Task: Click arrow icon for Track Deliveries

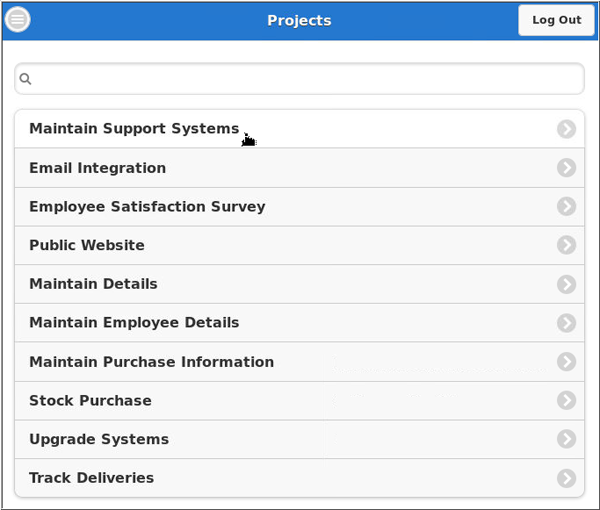Action: click(566, 478)
